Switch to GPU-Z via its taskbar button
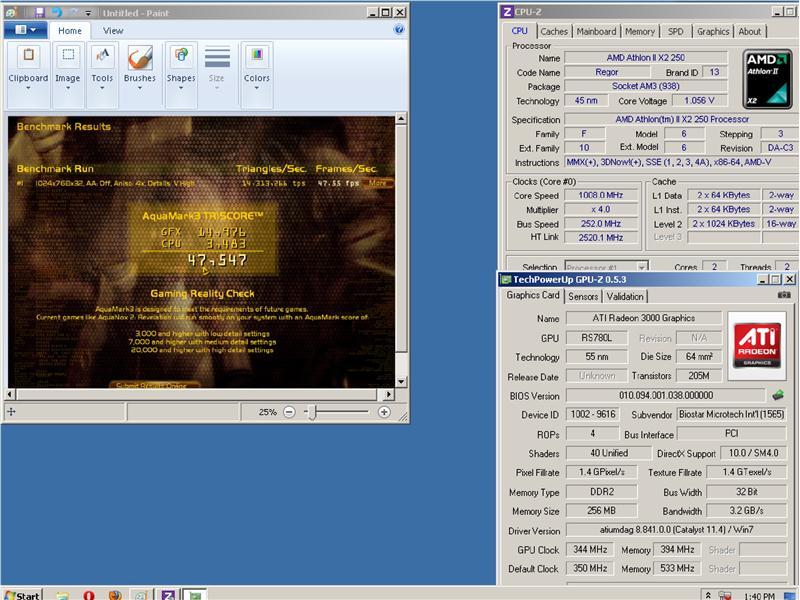 [x=195, y=595]
